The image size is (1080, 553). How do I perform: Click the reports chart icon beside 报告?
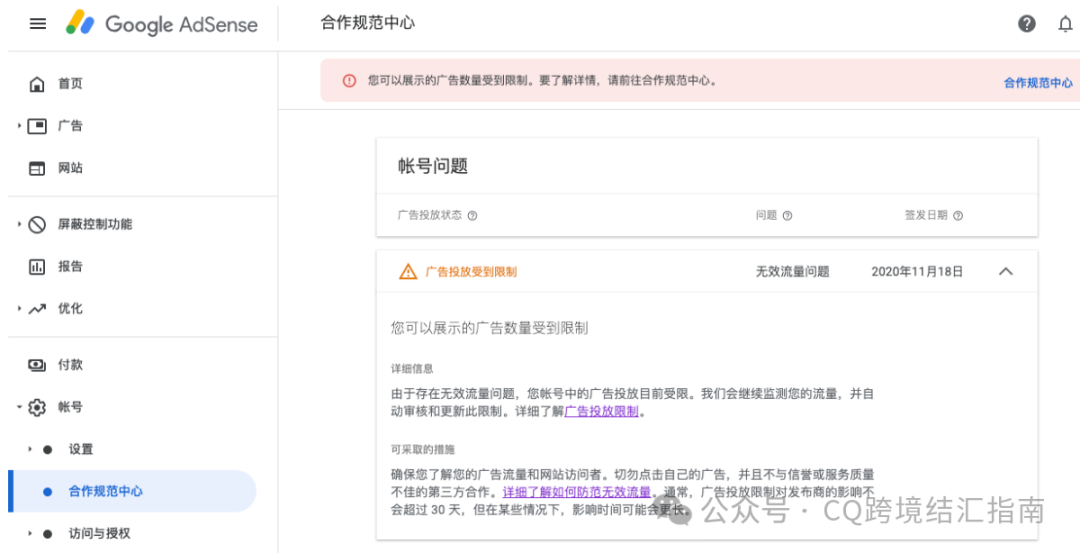37,267
